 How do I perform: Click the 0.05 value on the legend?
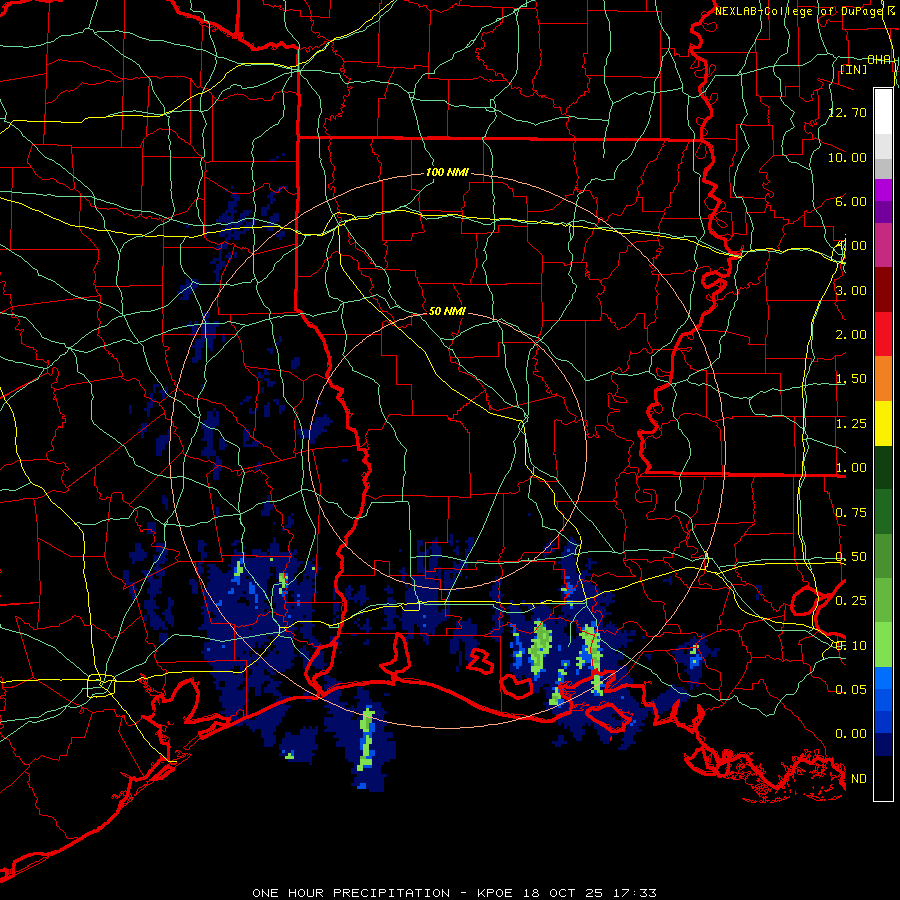[x=851, y=689]
